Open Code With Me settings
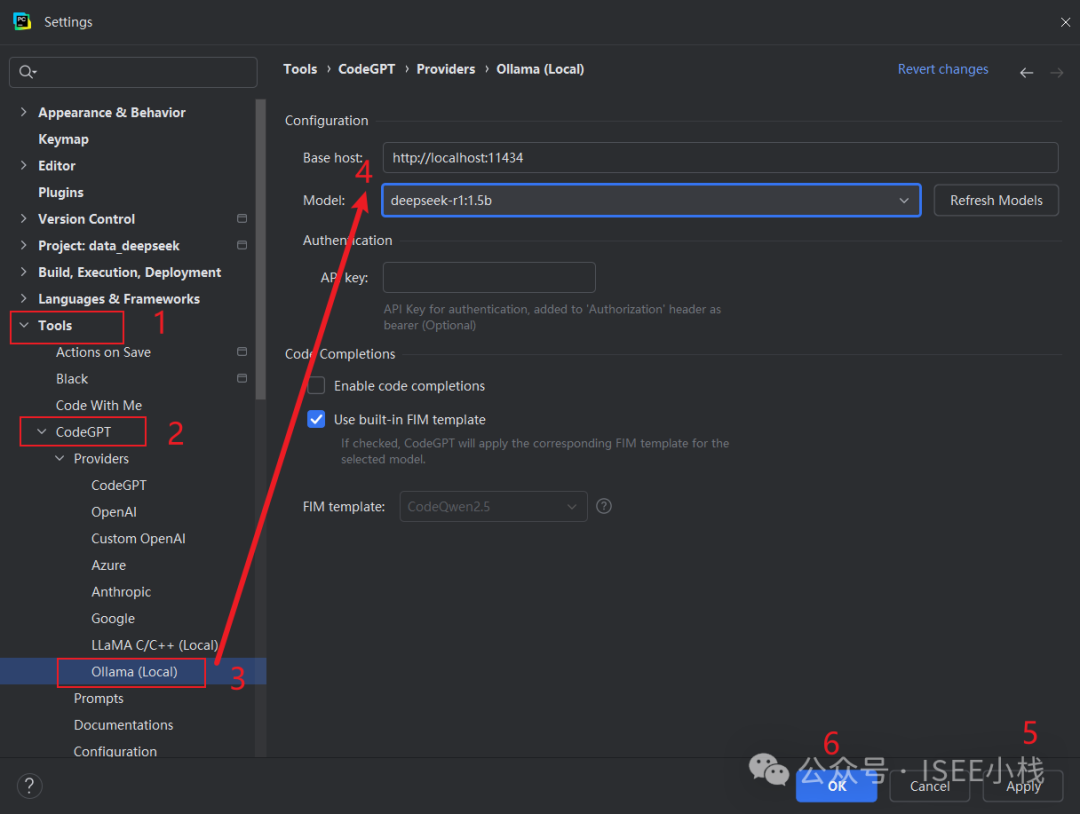The image size is (1080, 814). [x=98, y=405]
